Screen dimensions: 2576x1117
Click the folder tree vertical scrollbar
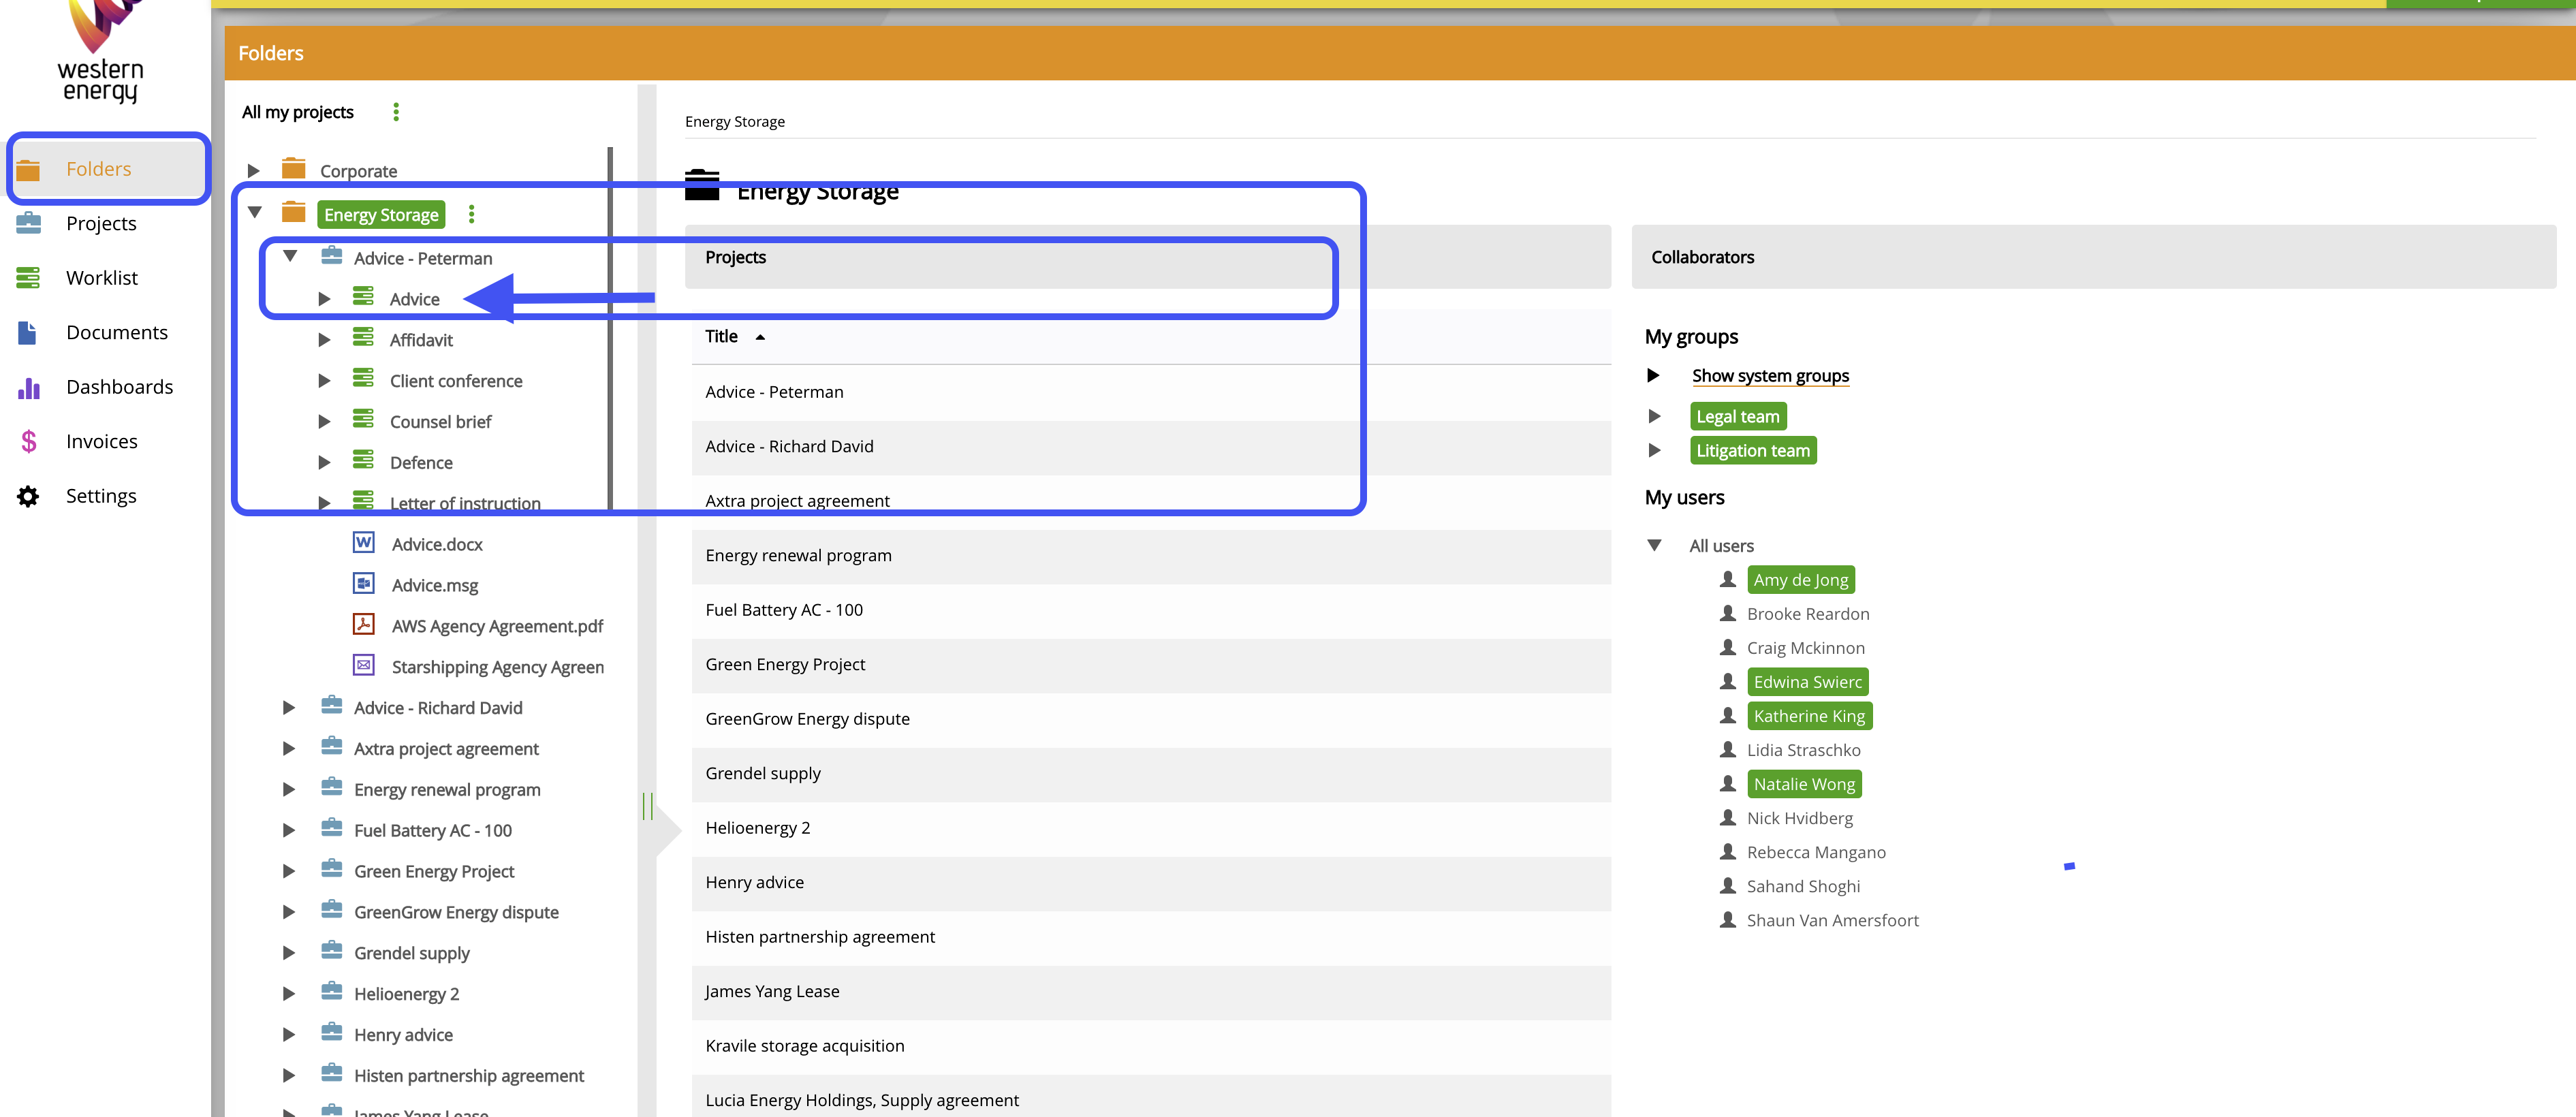click(x=610, y=330)
